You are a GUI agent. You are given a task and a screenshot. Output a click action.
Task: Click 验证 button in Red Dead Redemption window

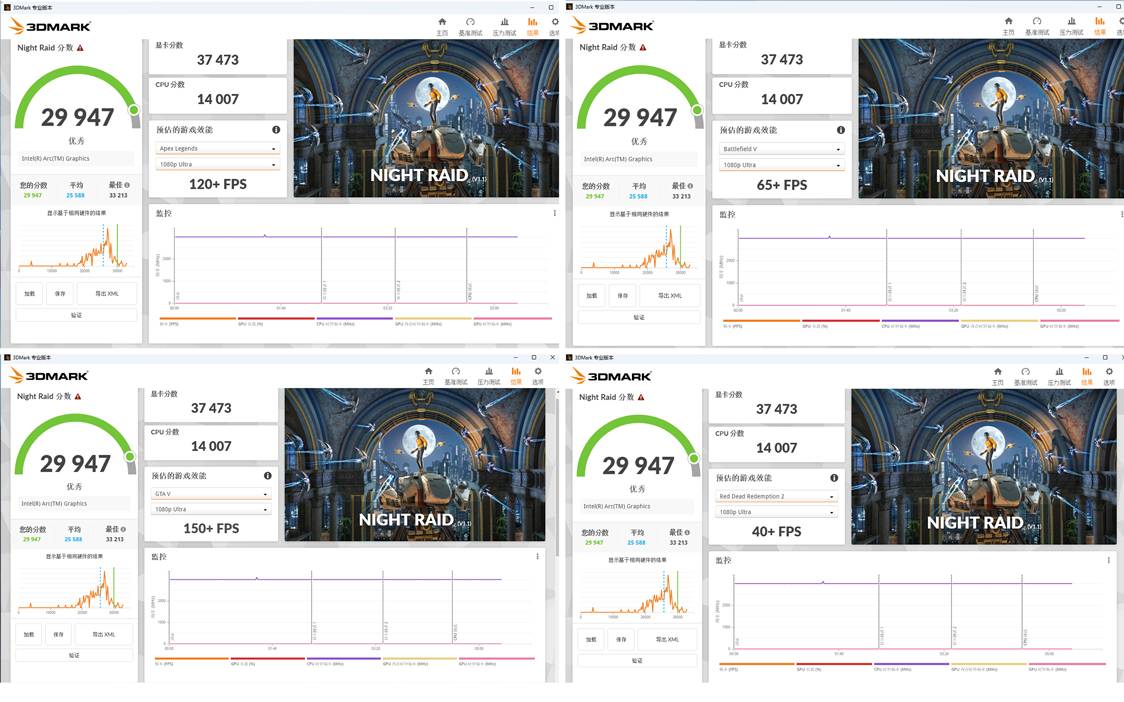pyautogui.click(x=637, y=660)
